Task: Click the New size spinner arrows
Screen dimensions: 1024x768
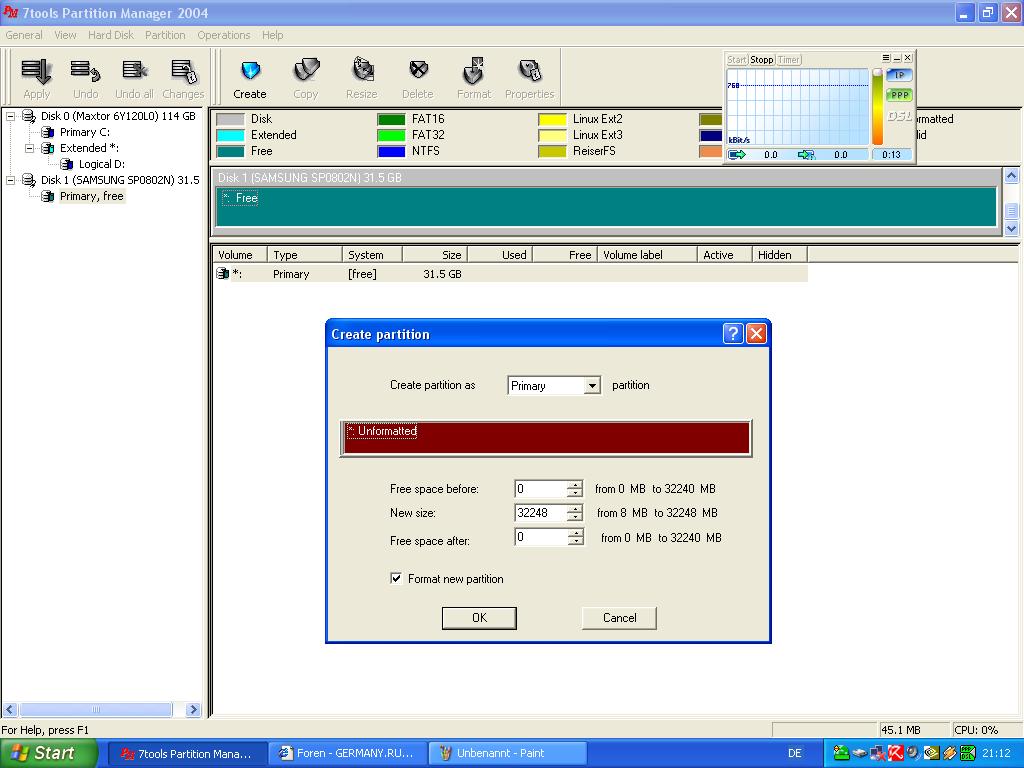Action: click(x=575, y=513)
